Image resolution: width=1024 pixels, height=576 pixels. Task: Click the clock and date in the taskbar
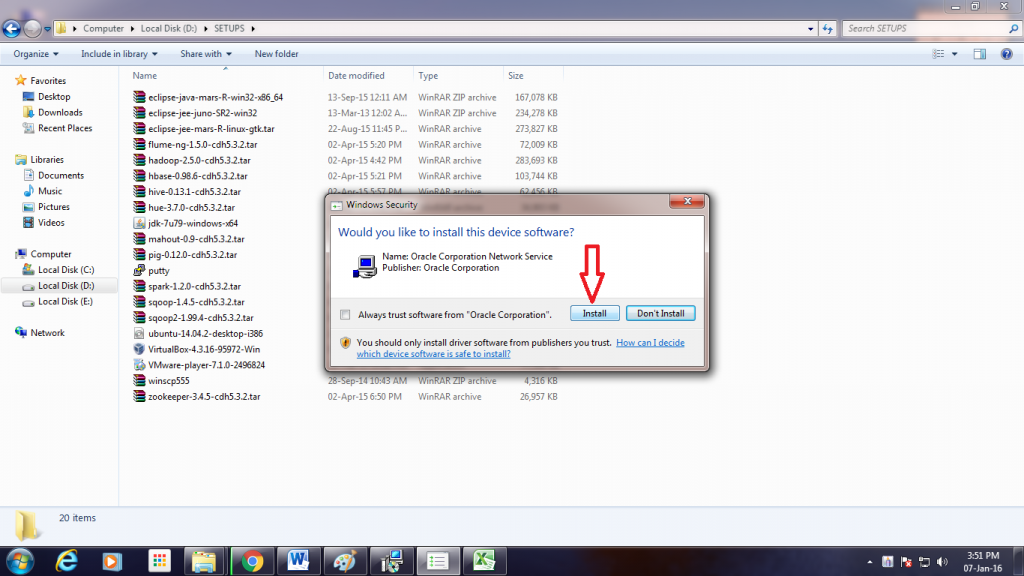pos(983,562)
